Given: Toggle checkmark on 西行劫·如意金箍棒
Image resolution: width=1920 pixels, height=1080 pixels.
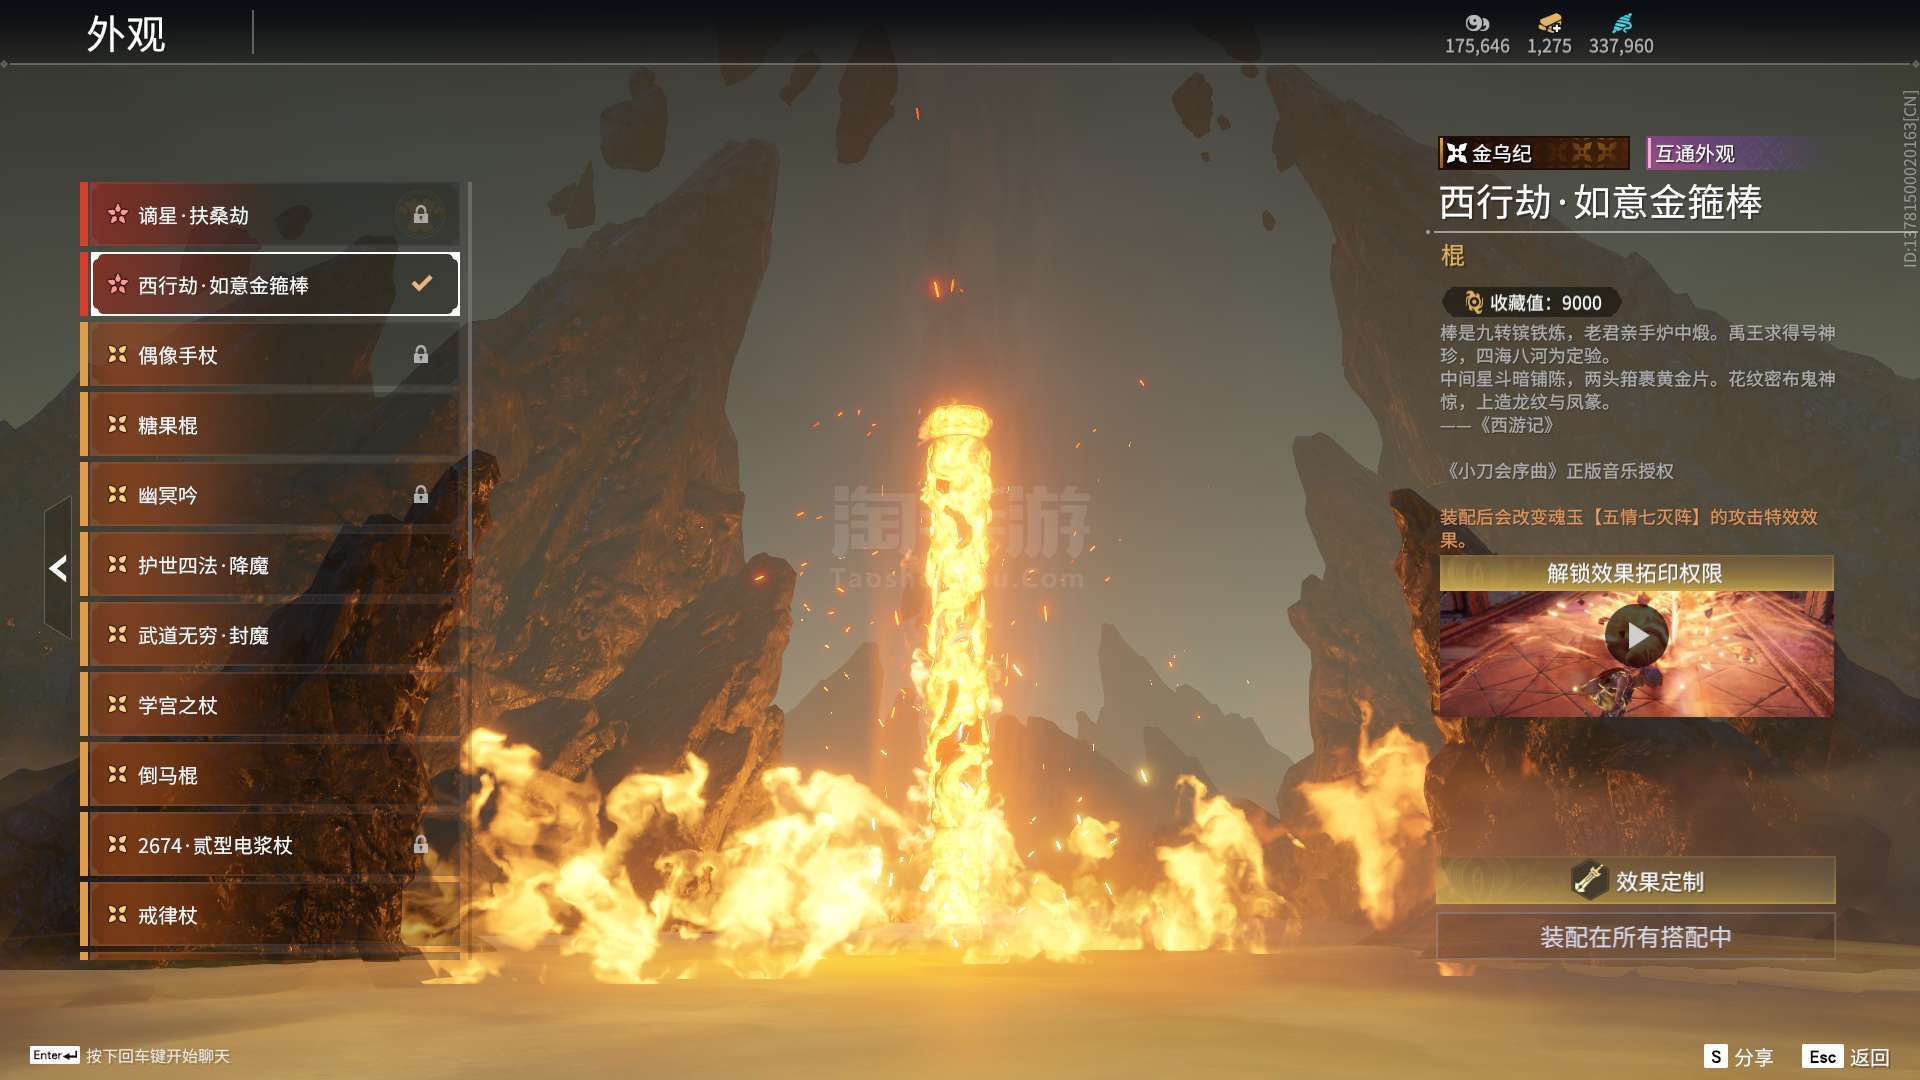Looking at the screenshot, I should (x=422, y=284).
